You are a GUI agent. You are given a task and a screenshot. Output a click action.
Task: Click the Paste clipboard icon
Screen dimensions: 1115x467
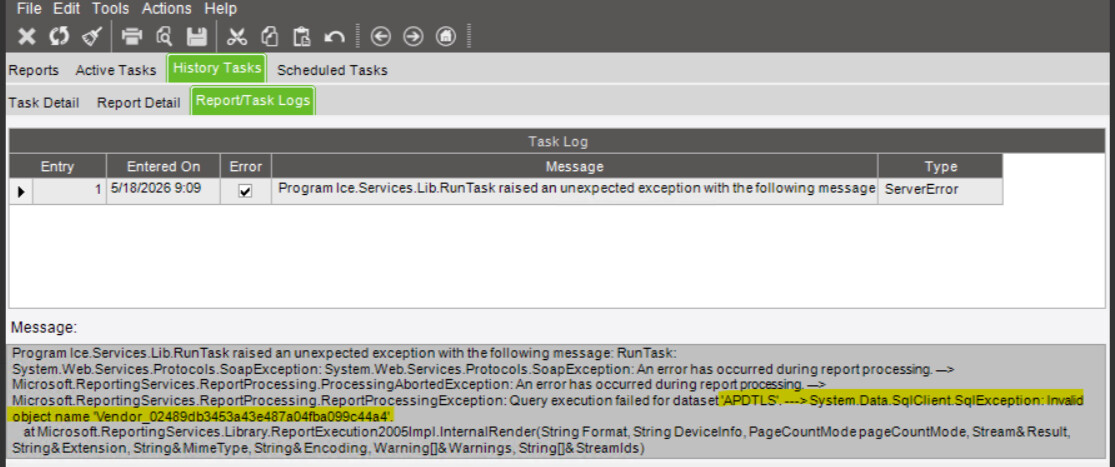pos(302,36)
